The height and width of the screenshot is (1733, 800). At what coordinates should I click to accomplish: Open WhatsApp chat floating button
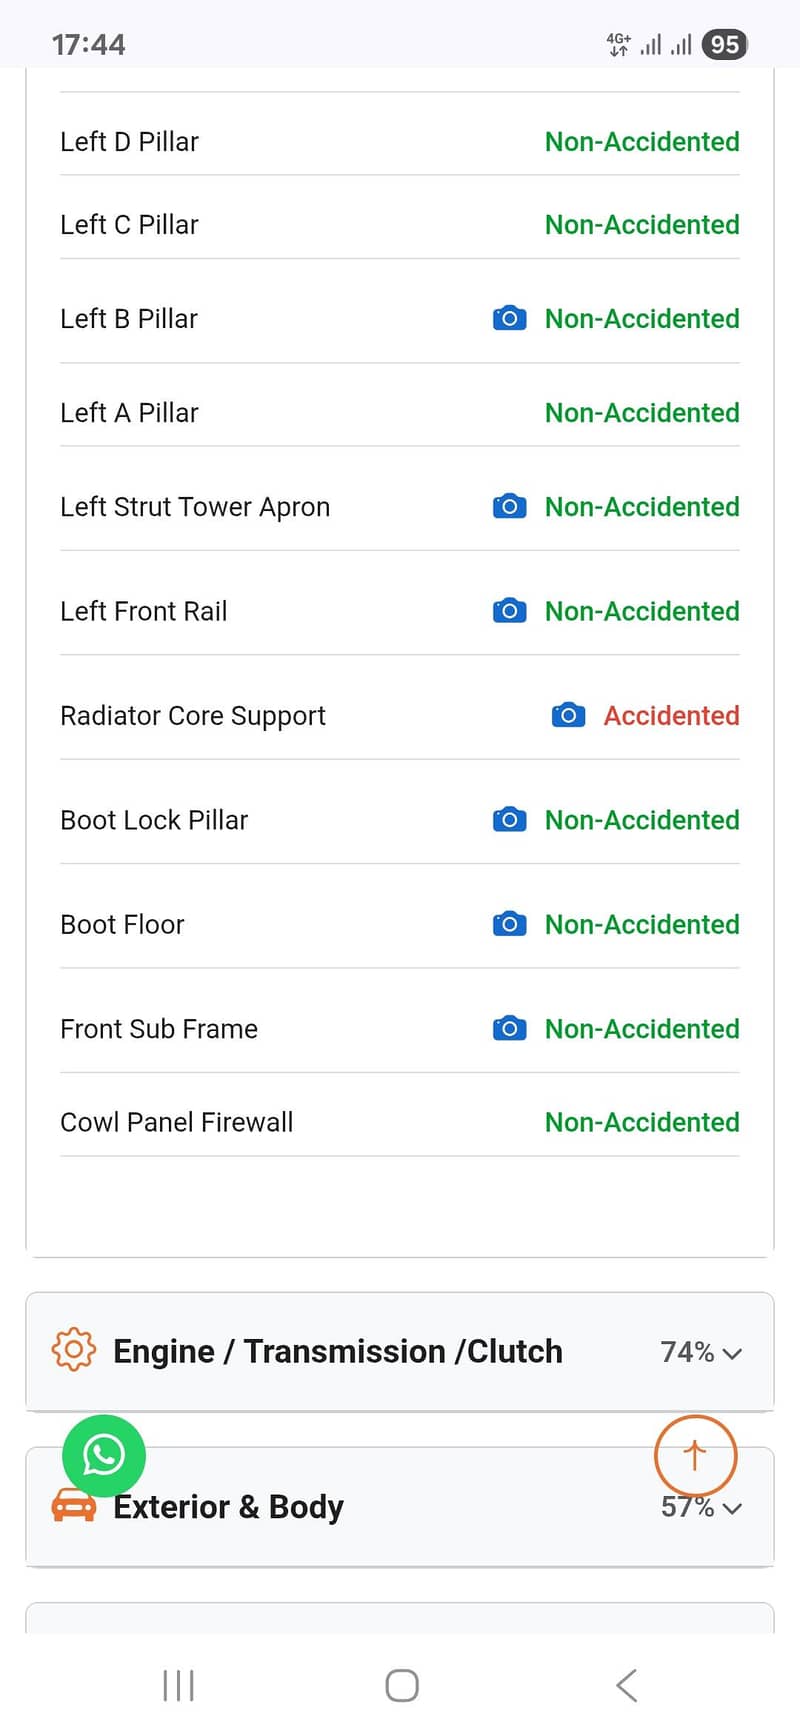pyautogui.click(x=104, y=1456)
